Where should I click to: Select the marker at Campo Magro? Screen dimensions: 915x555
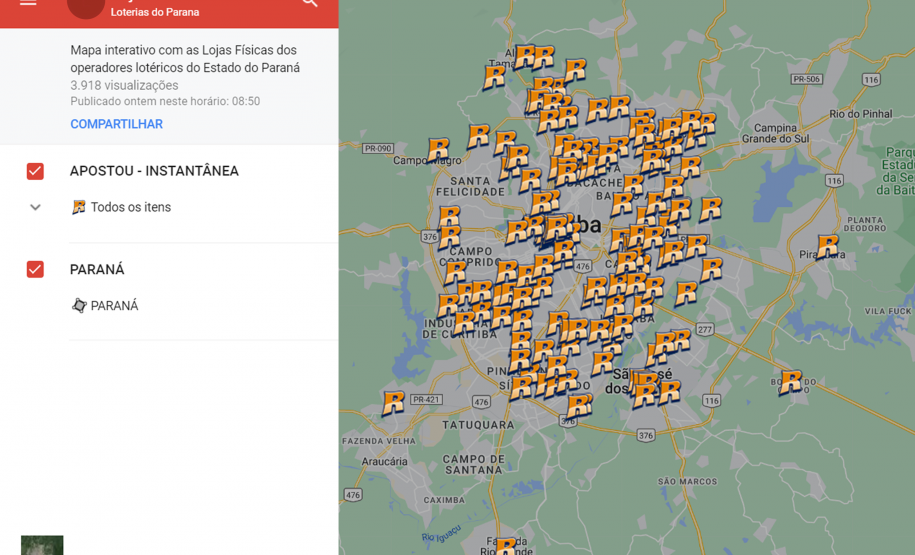[x=438, y=150]
